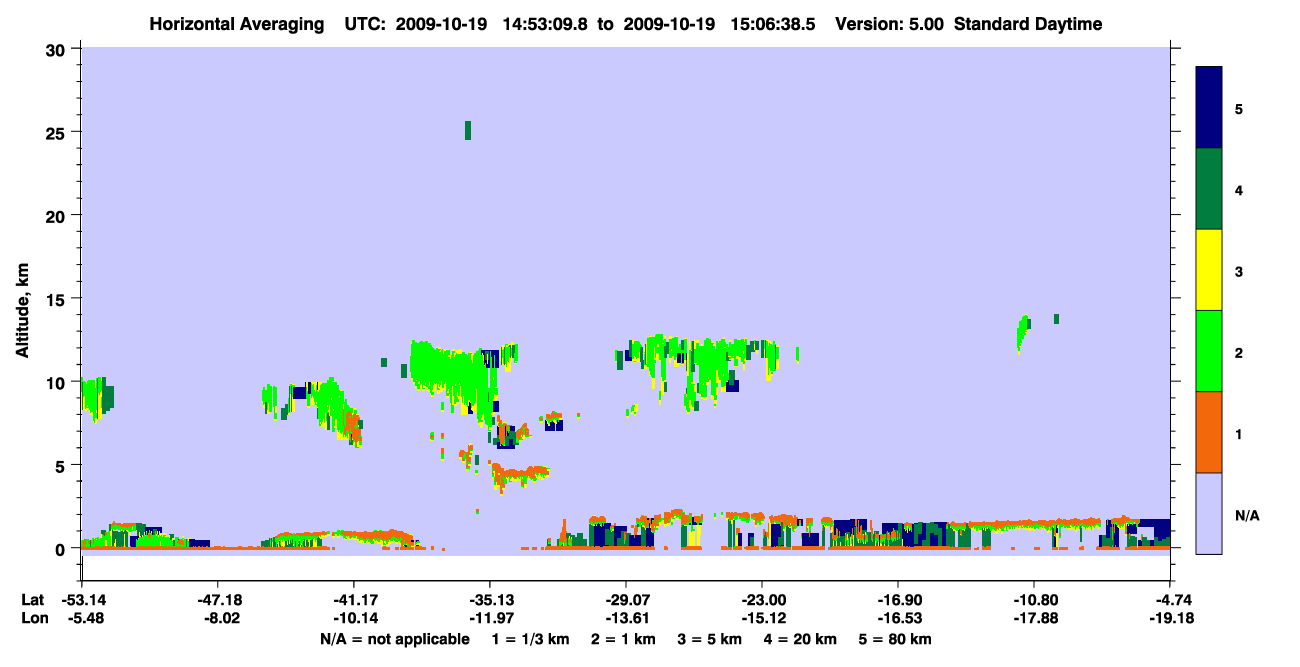The height and width of the screenshot is (667, 1300).
Task: Click the dark green colorbar segment labeled 4
Action: (x=1209, y=189)
